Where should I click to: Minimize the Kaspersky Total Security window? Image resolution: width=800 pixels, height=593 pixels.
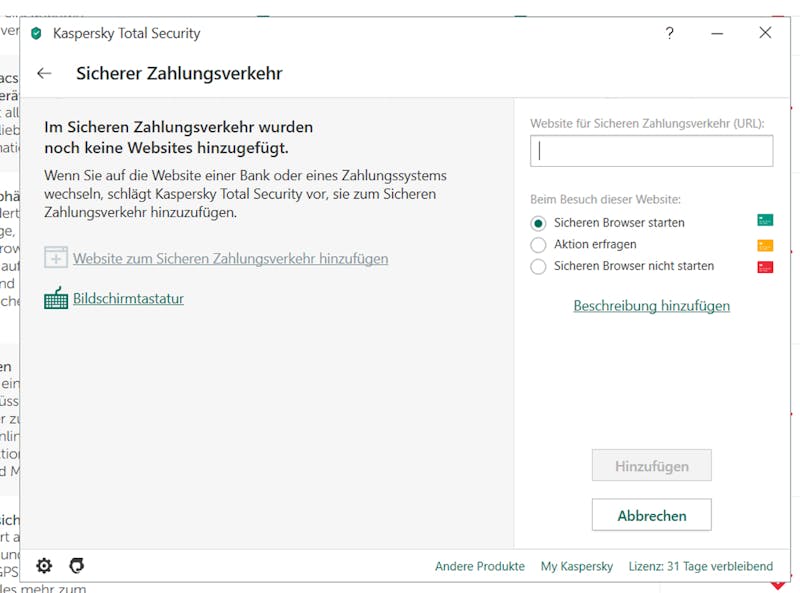[x=717, y=34]
